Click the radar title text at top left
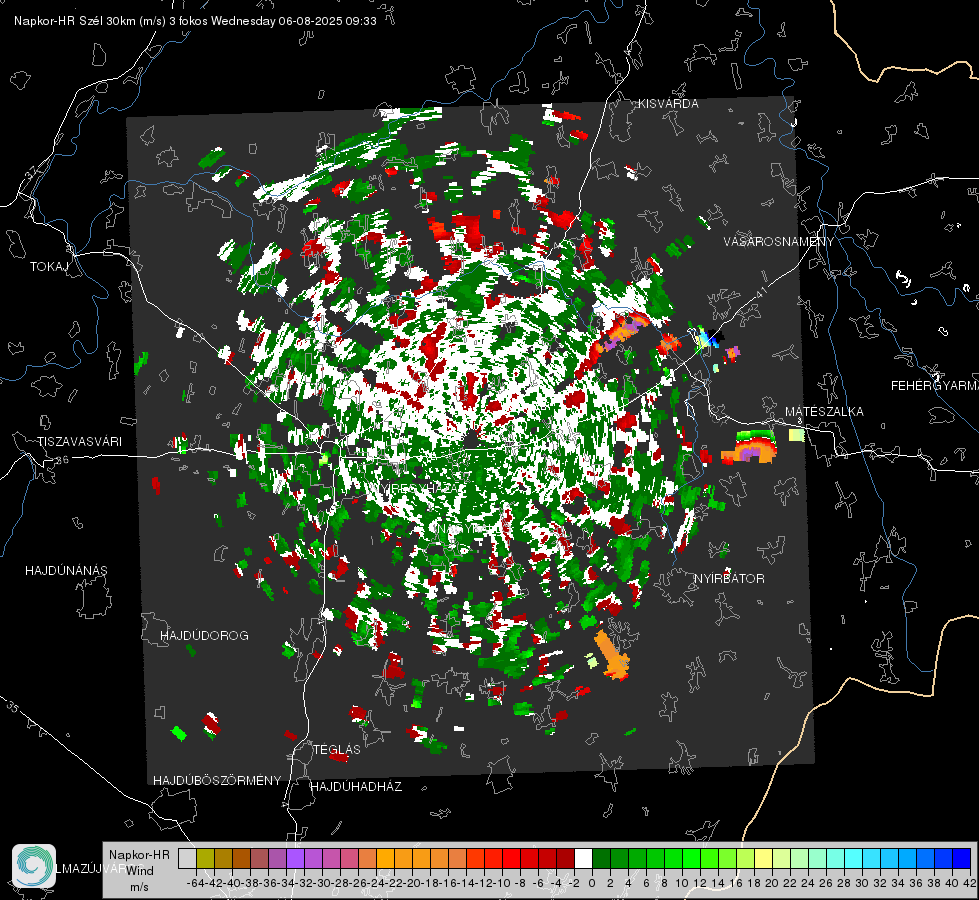 point(195,21)
